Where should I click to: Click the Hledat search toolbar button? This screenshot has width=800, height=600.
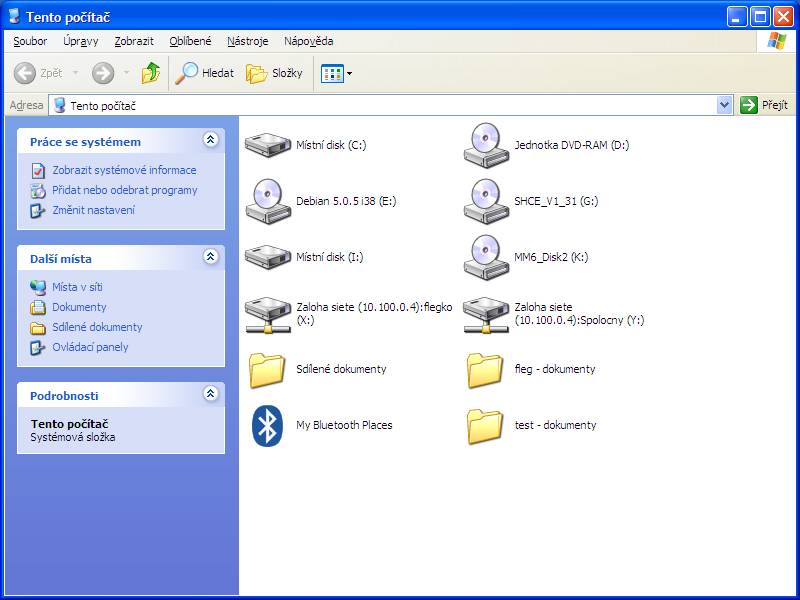click(205, 73)
